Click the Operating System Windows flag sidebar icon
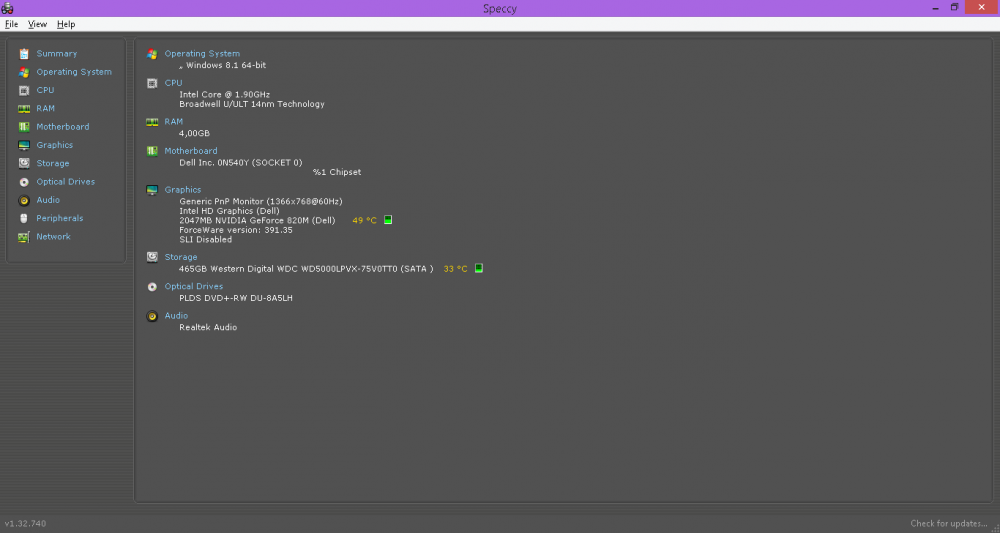 (24, 72)
